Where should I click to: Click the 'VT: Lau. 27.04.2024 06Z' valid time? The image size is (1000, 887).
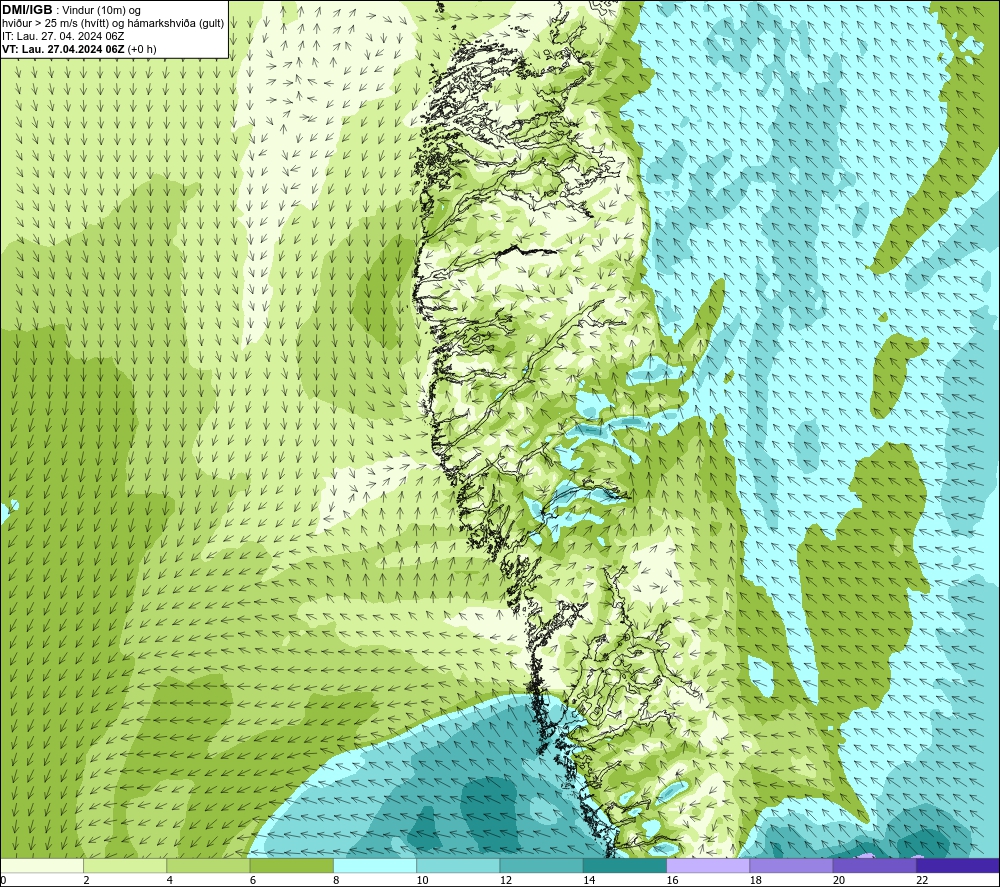point(64,49)
